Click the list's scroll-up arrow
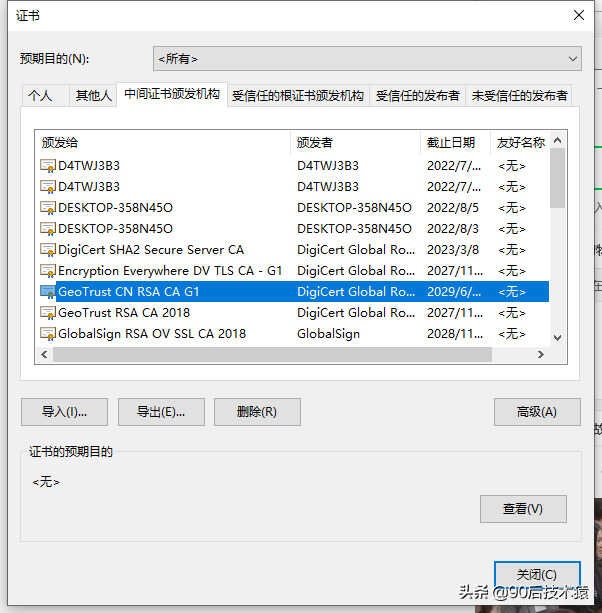The width and height of the screenshot is (602, 613). coord(558,140)
